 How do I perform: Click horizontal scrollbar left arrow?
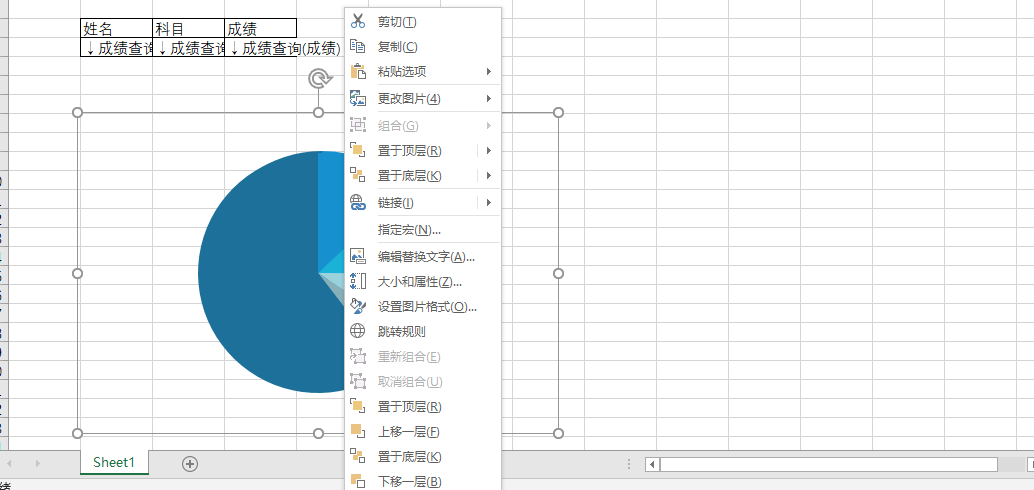[x=652, y=464]
